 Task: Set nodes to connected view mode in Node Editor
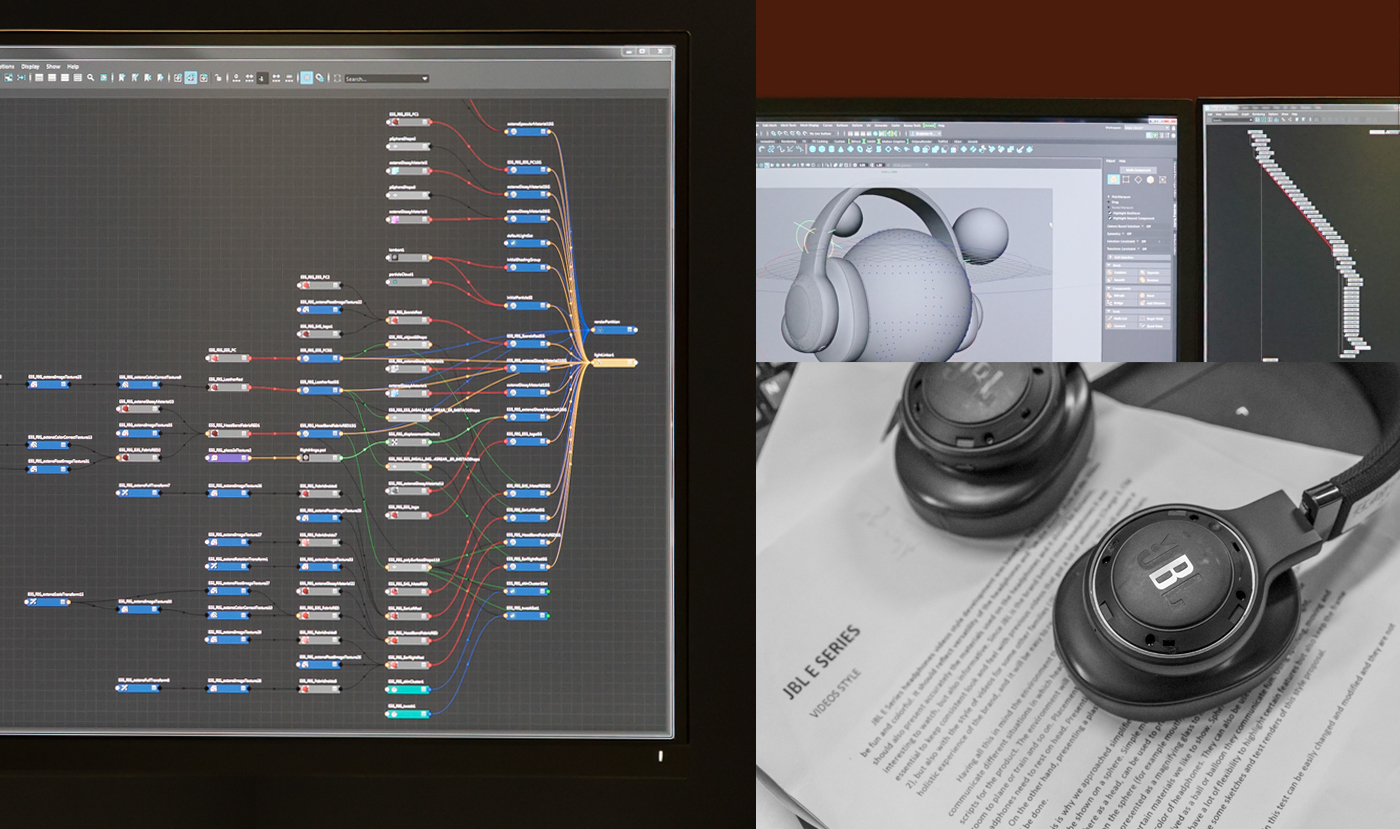pos(52,77)
